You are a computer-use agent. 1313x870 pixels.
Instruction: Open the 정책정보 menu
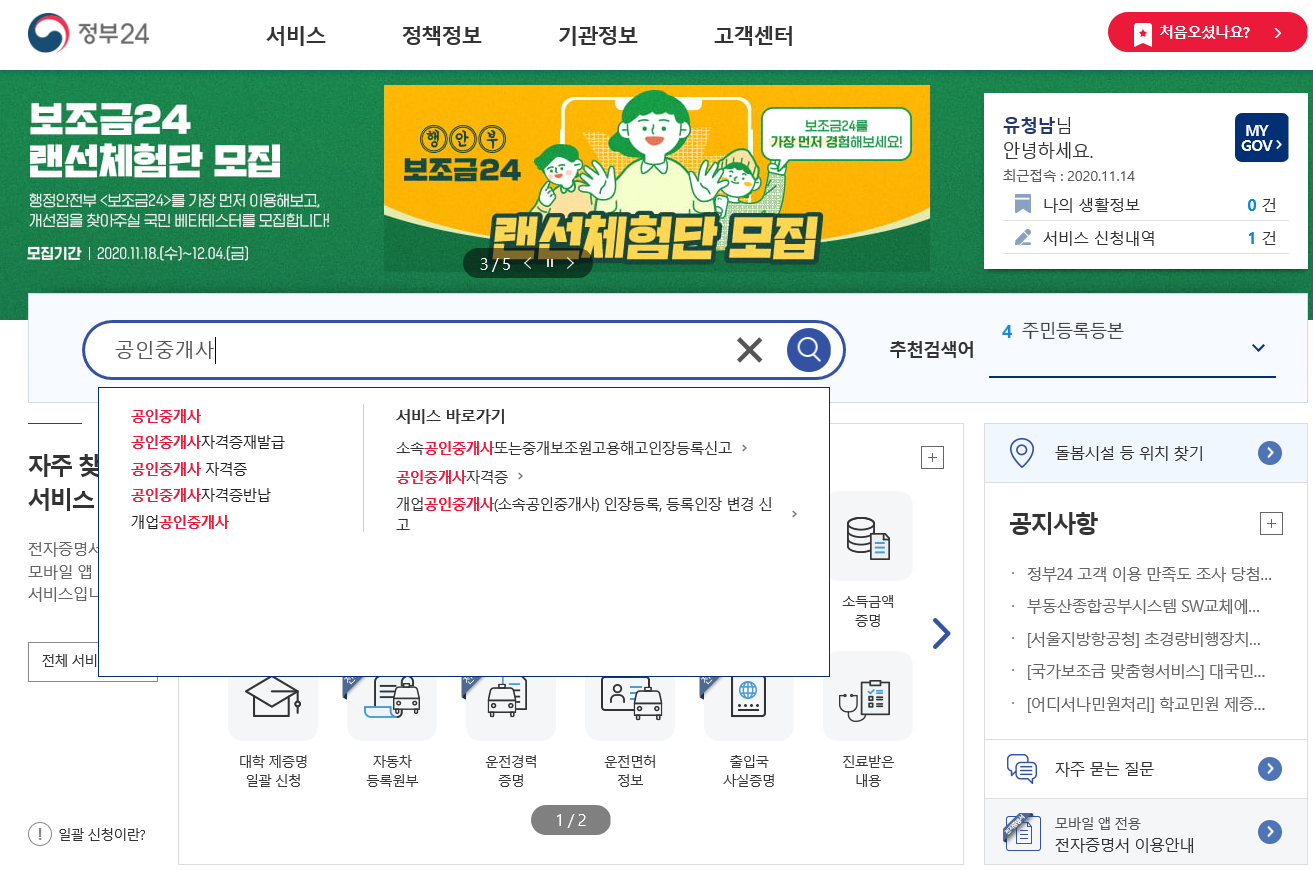[441, 36]
